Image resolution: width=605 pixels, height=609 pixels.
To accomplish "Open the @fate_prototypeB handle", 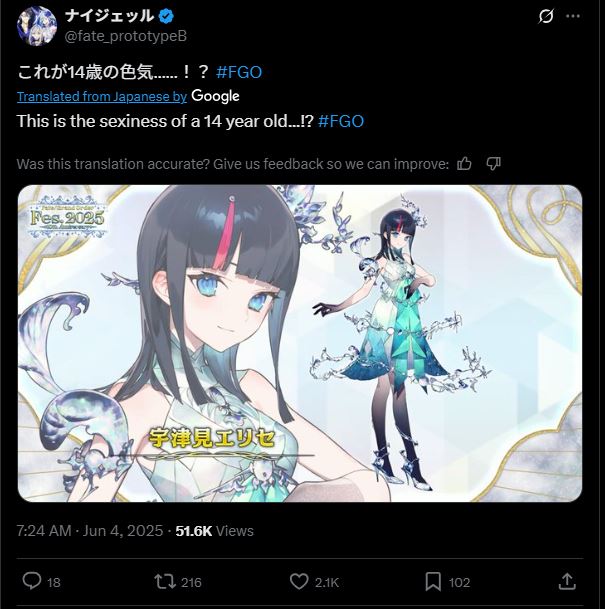I will coord(125,36).
